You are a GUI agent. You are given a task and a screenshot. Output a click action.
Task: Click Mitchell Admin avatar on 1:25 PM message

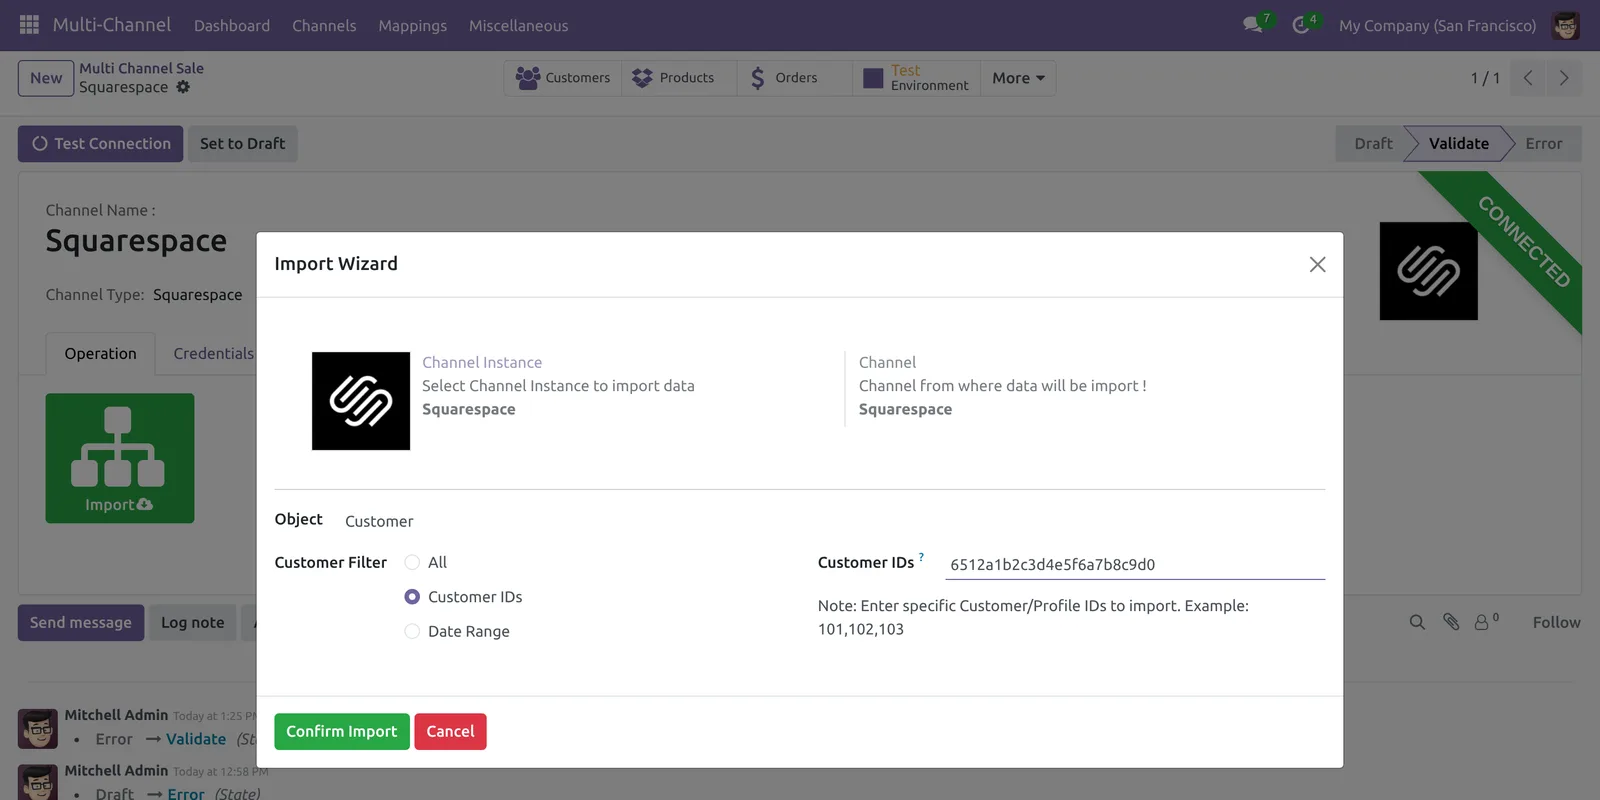[38, 728]
